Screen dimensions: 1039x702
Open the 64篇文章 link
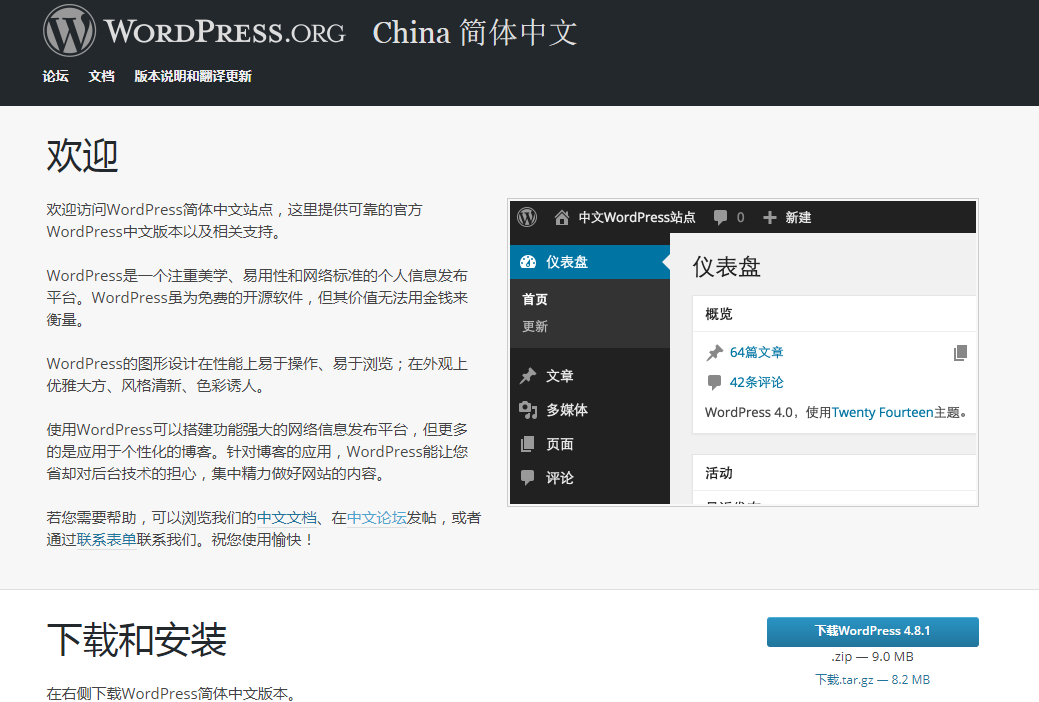pyautogui.click(x=757, y=353)
